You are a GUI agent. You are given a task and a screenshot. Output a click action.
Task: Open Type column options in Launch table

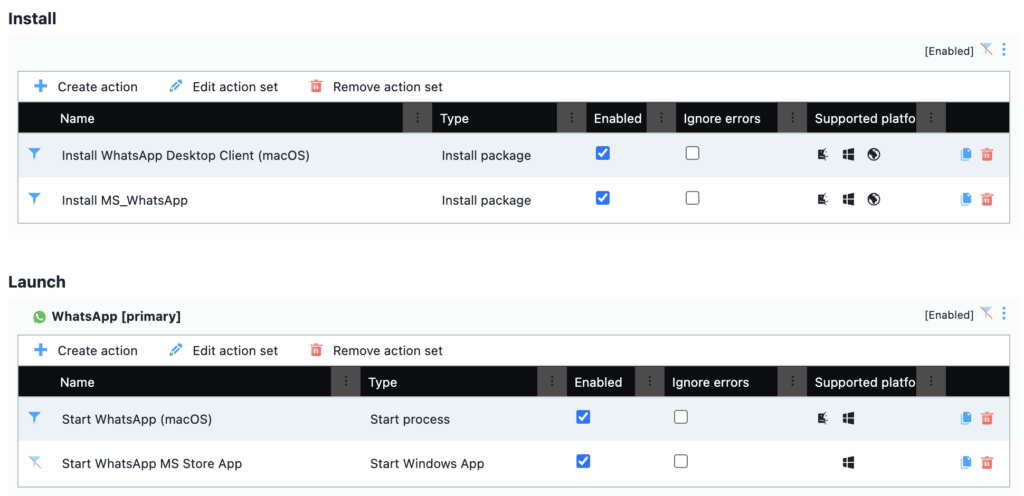551,383
